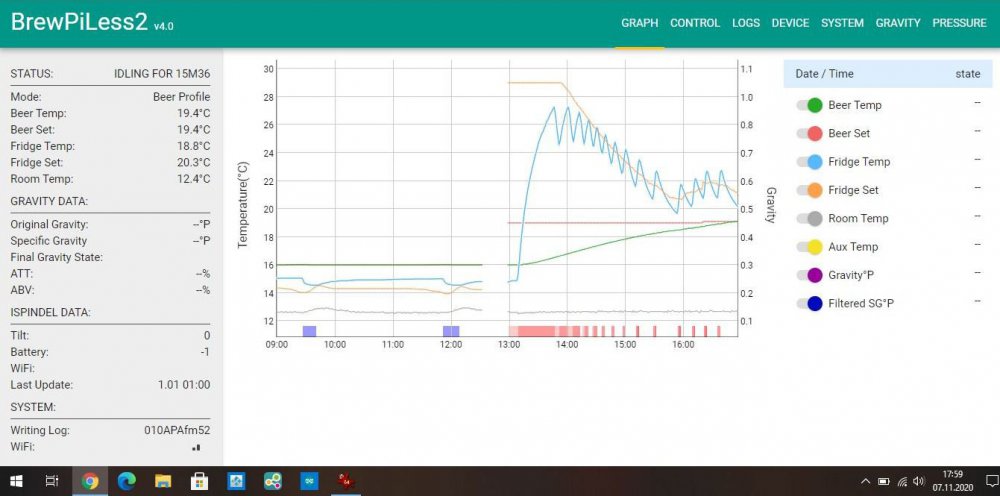The width and height of the screenshot is (1000, 496).
Task: Toggle the Aux Temp legend switch
Action: (x=809, y=247)
